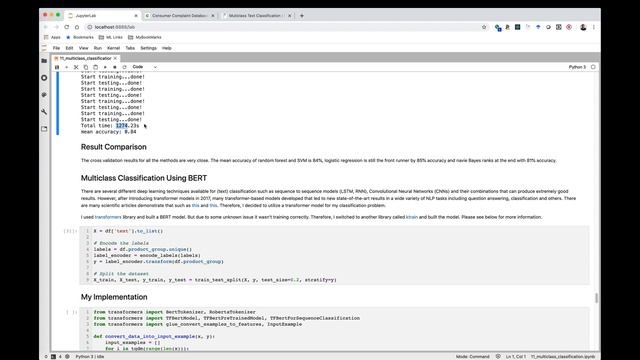Follow the 'ktrain' library link
This screenshot has width=640, height=360.
pyautogui.click(x=412, y=217)
